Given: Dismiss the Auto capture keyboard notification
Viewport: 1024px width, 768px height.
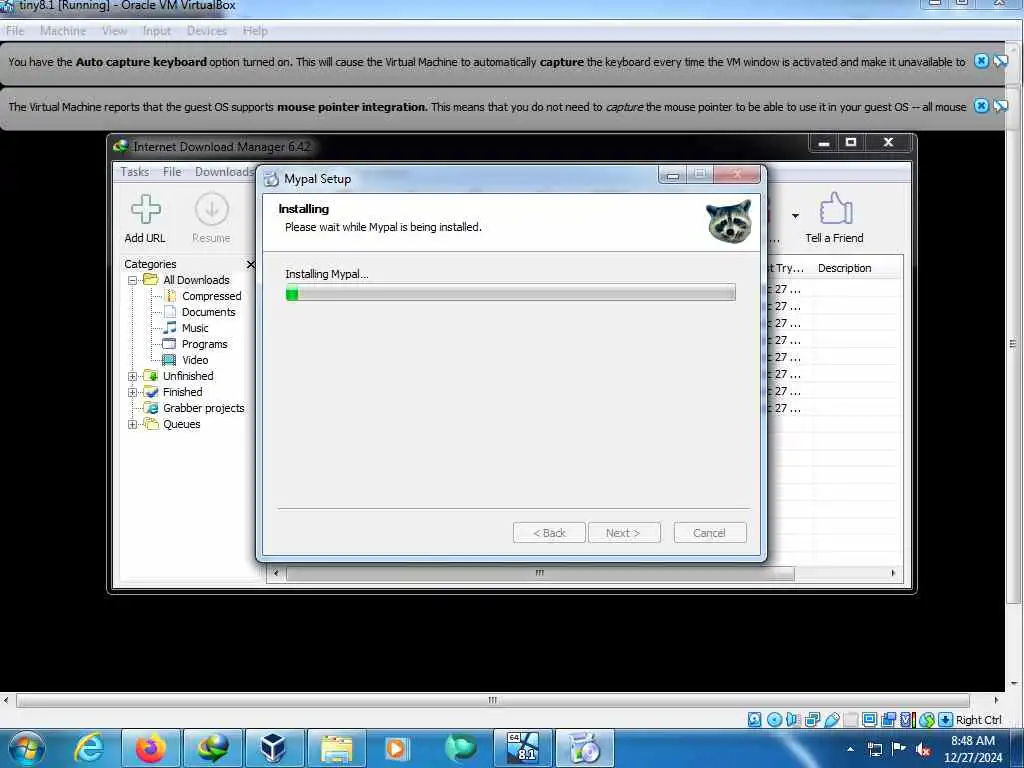Looking at the screenshot, I should tap(981, 61).
